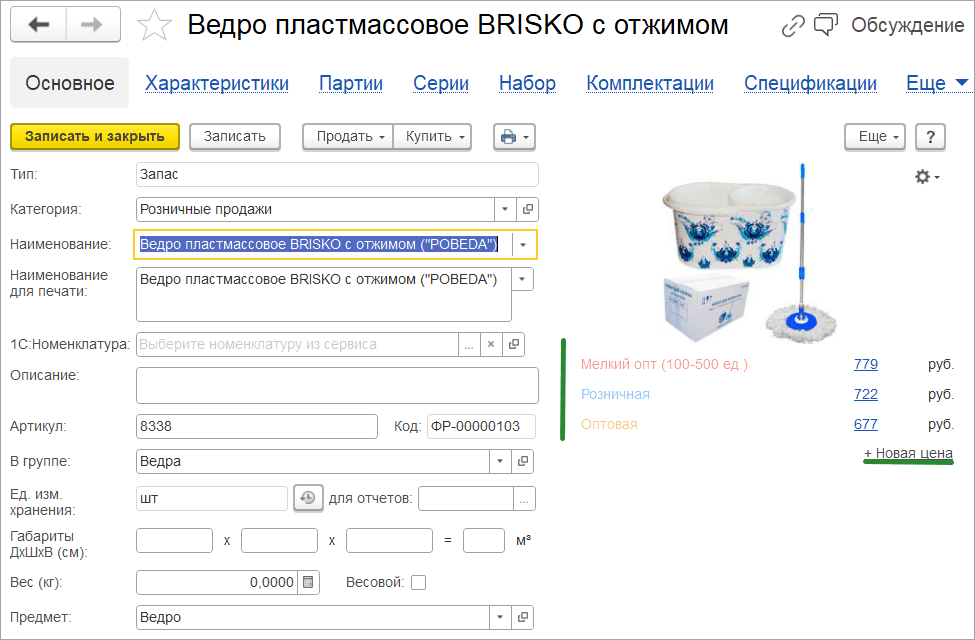Open the toolbar Еще dropdown button
Viewport: 975px width, 640px height.
click(875, 137)
